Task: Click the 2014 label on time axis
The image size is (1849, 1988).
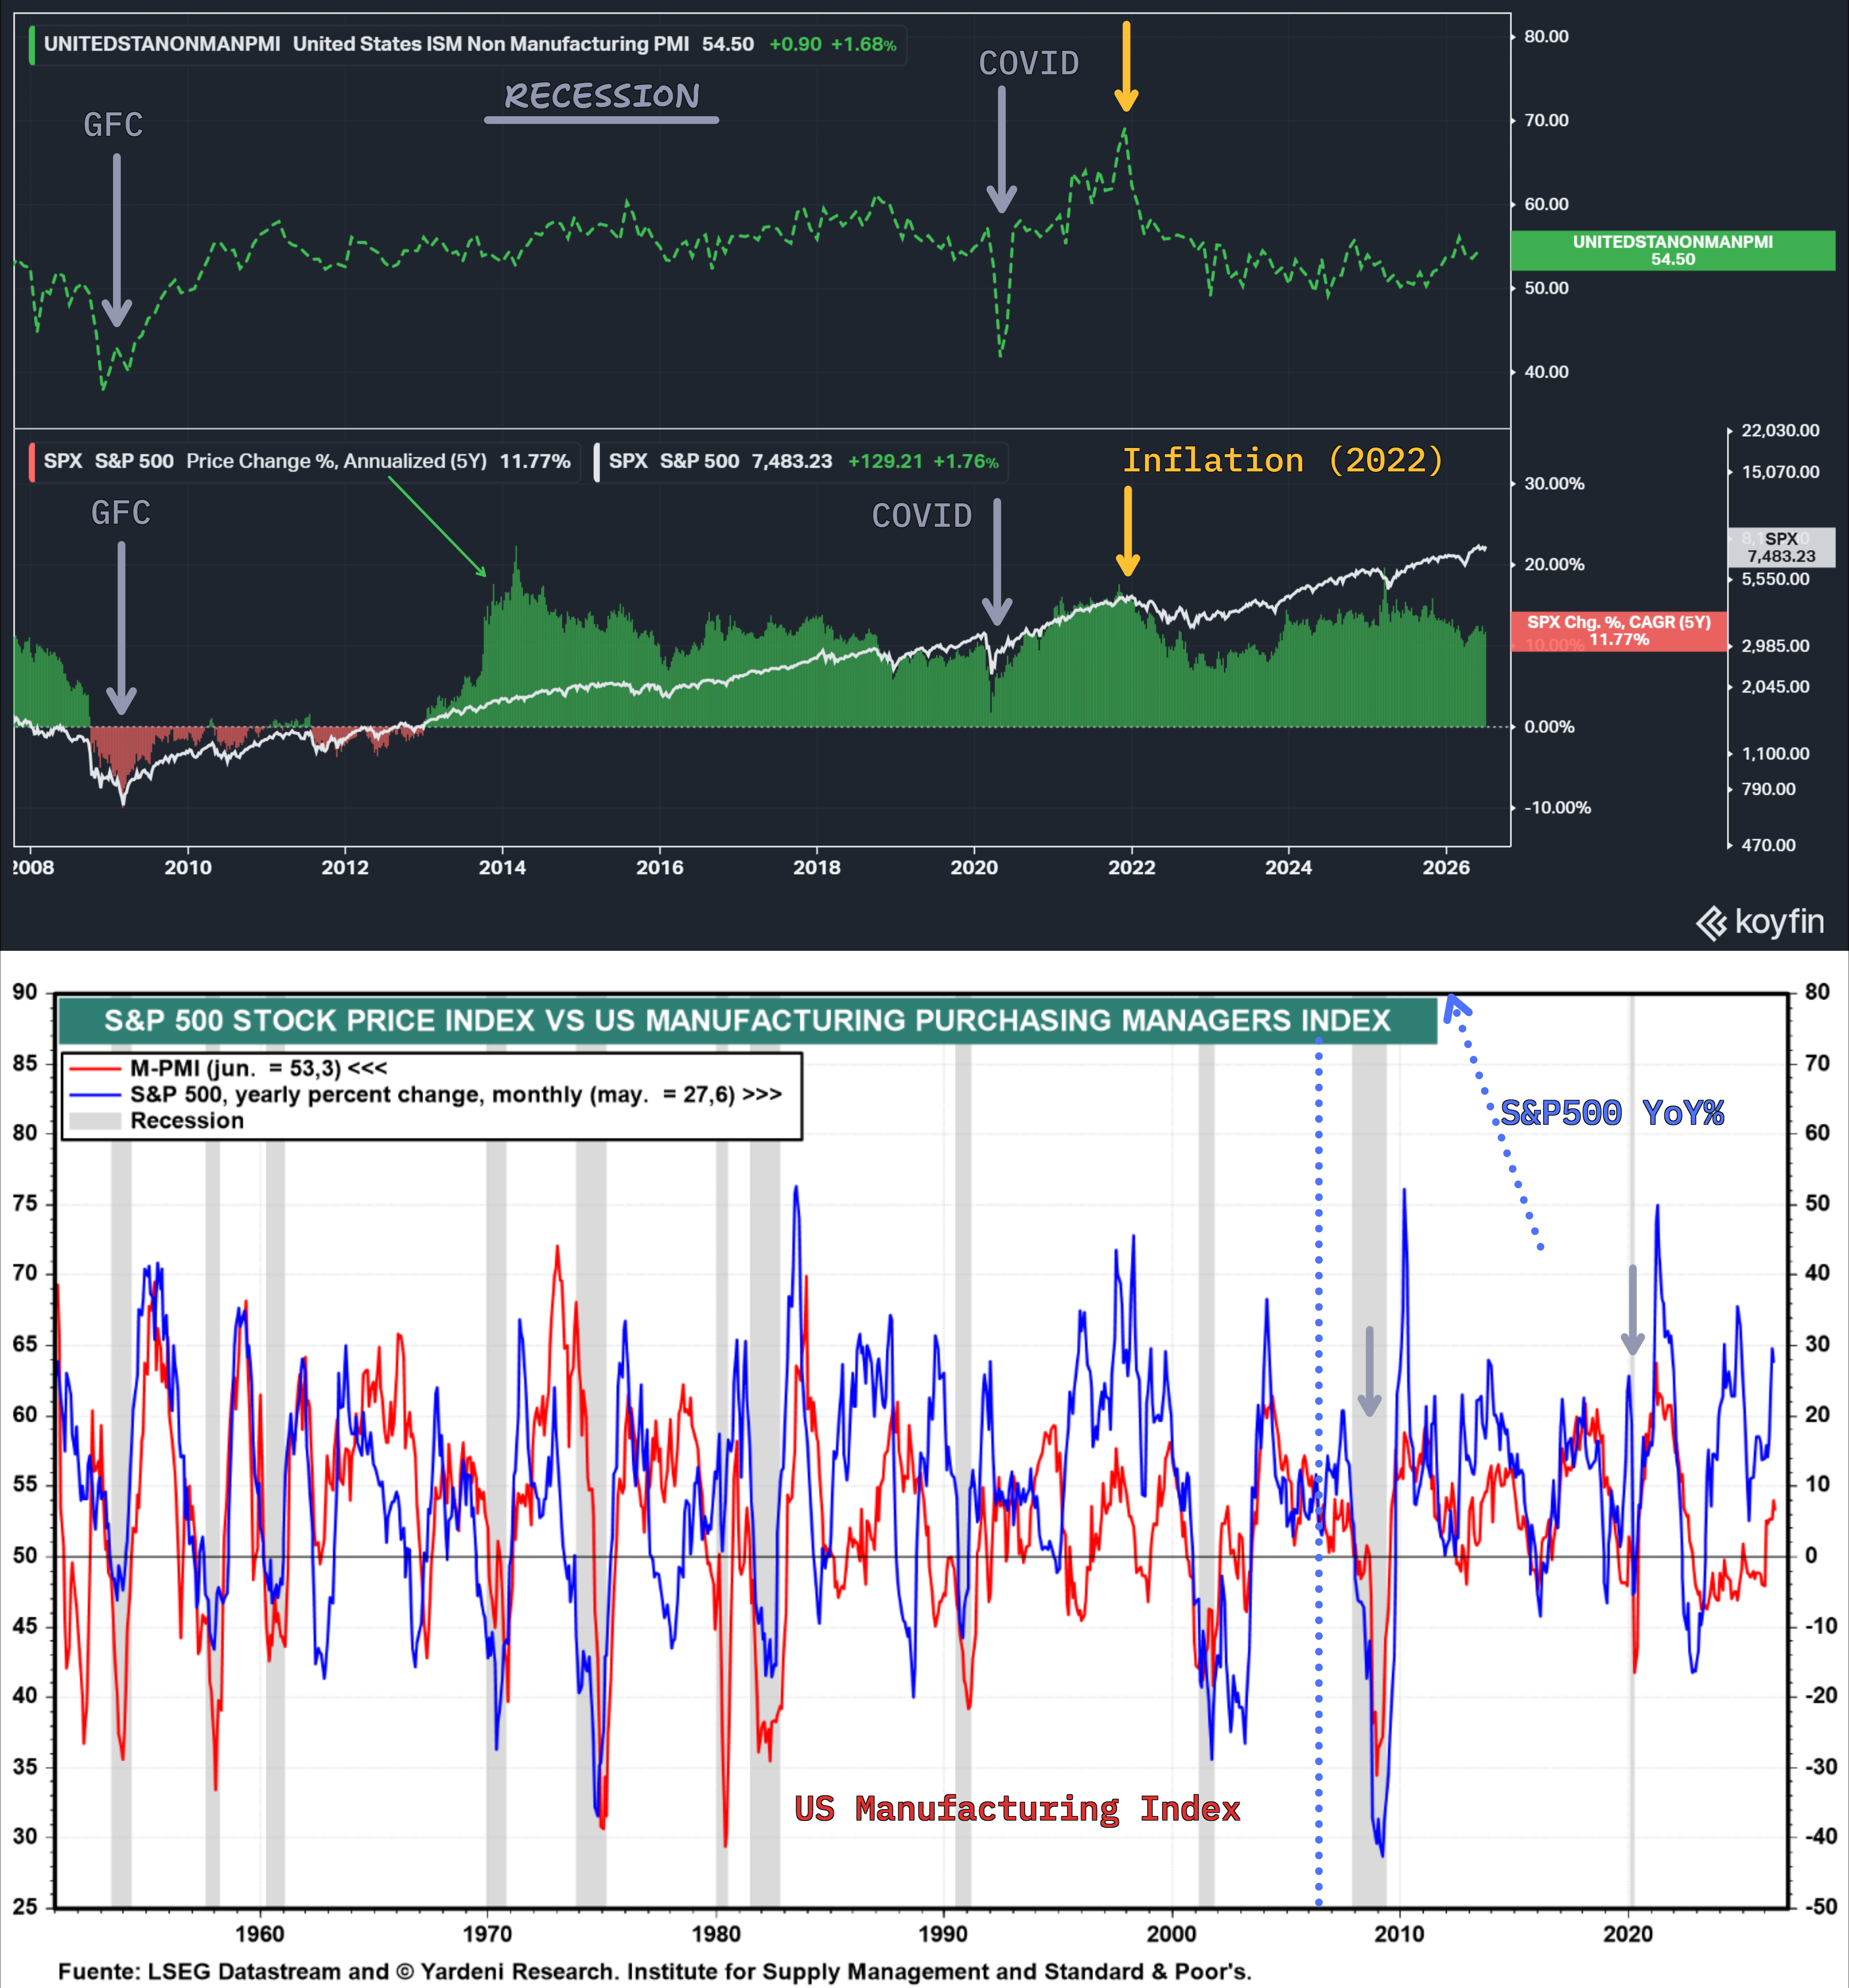Action: (x=502, y=867)
